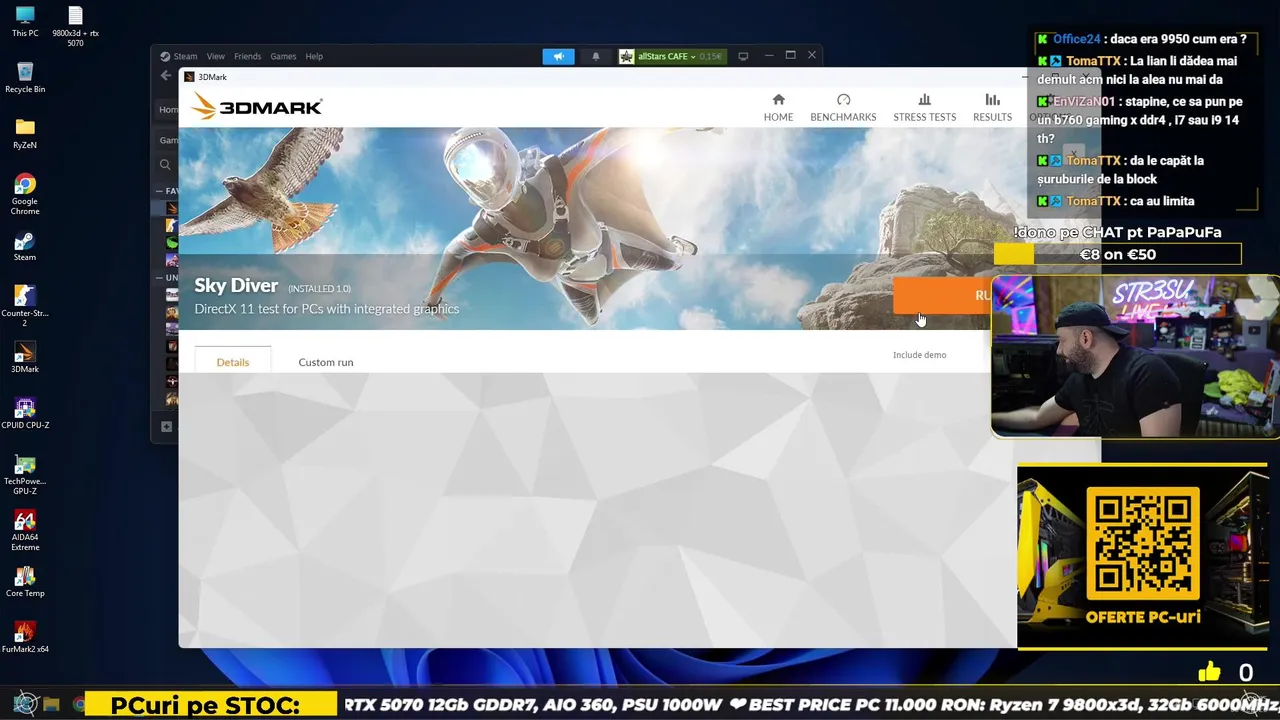Open the Games menu in Steam
Screen dimensions: 1280x720
tap(283, 56)
